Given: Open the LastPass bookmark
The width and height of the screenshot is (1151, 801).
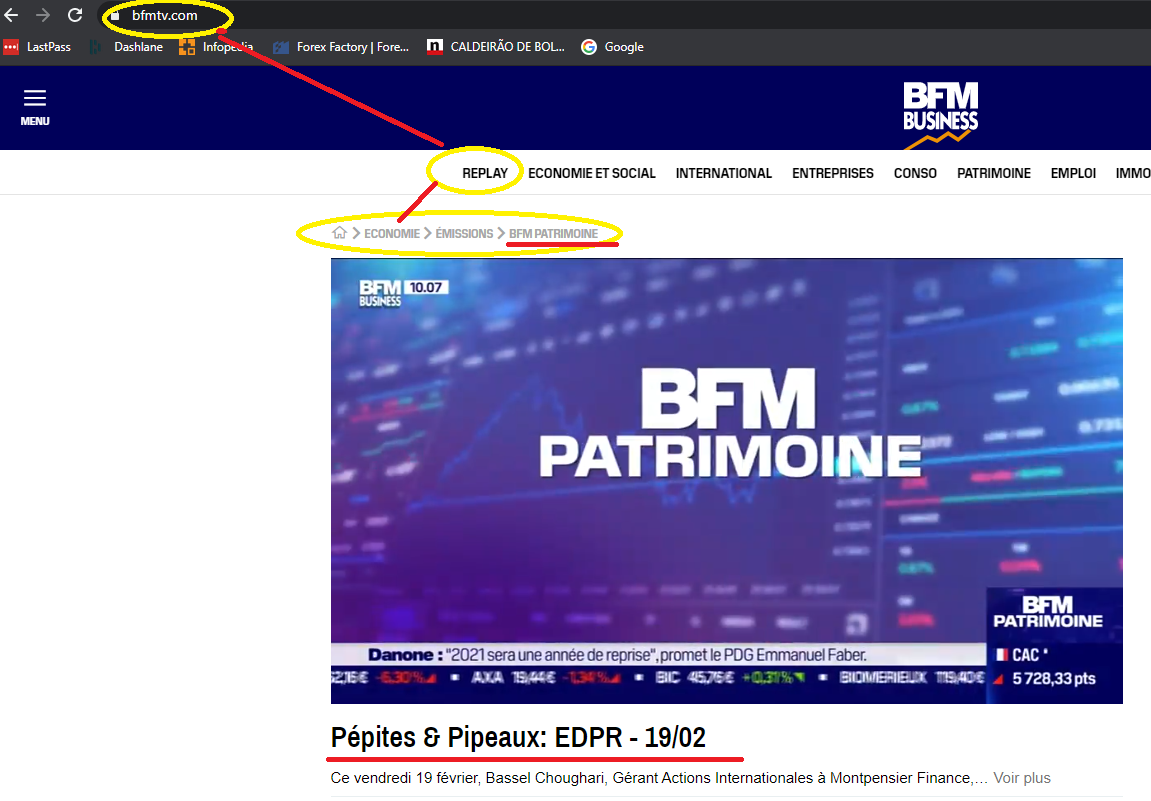Looking at the screenshot, I should coord(37,47).
